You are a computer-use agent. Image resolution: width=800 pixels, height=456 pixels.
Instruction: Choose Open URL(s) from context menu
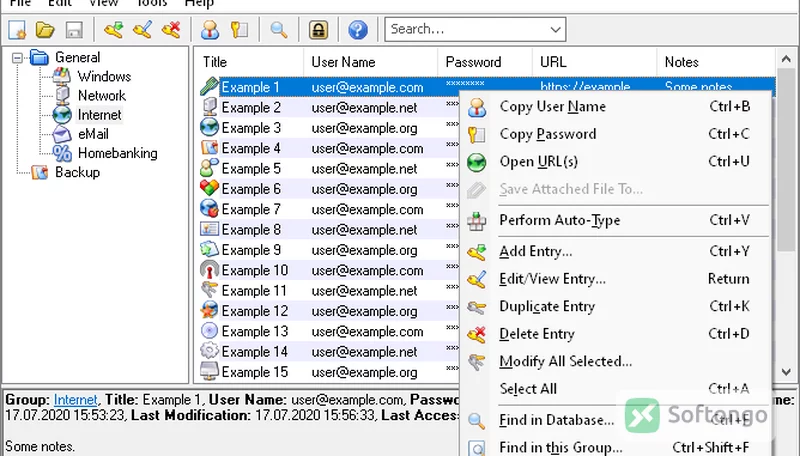click(616, 162)
